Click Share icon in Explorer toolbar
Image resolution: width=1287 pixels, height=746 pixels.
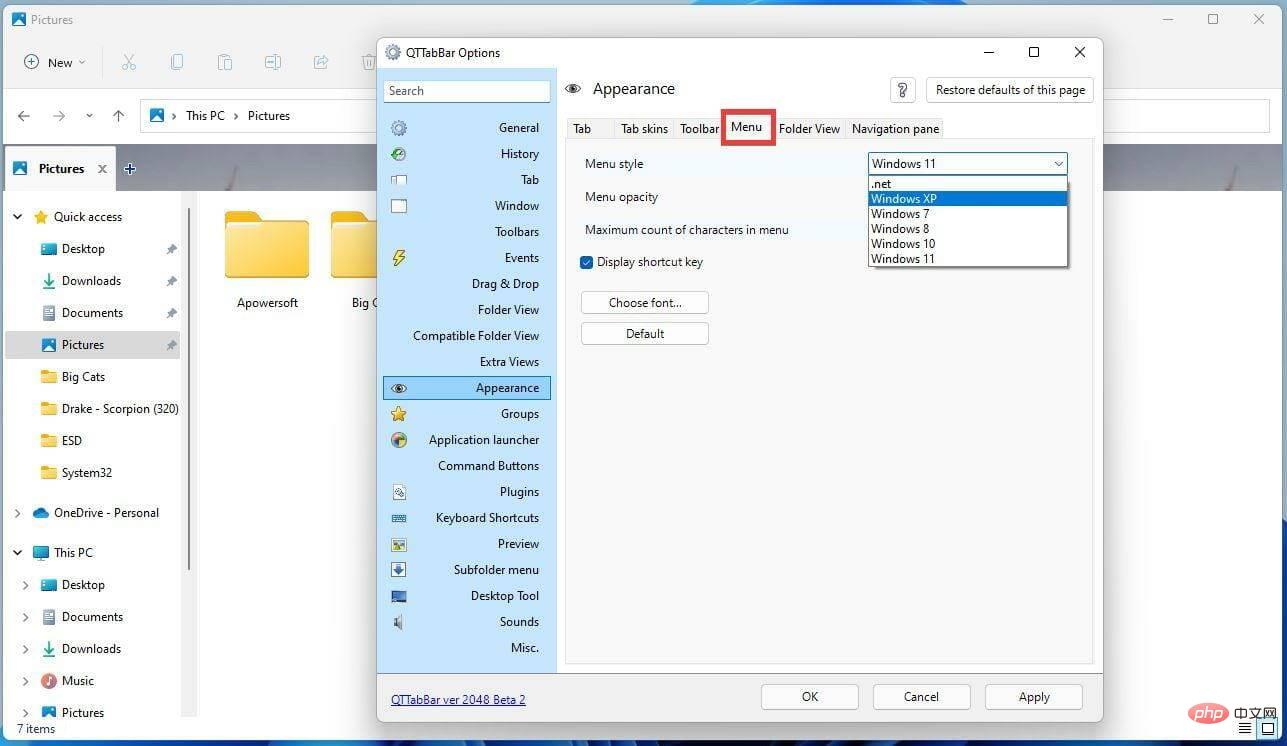tap(321, 62)
